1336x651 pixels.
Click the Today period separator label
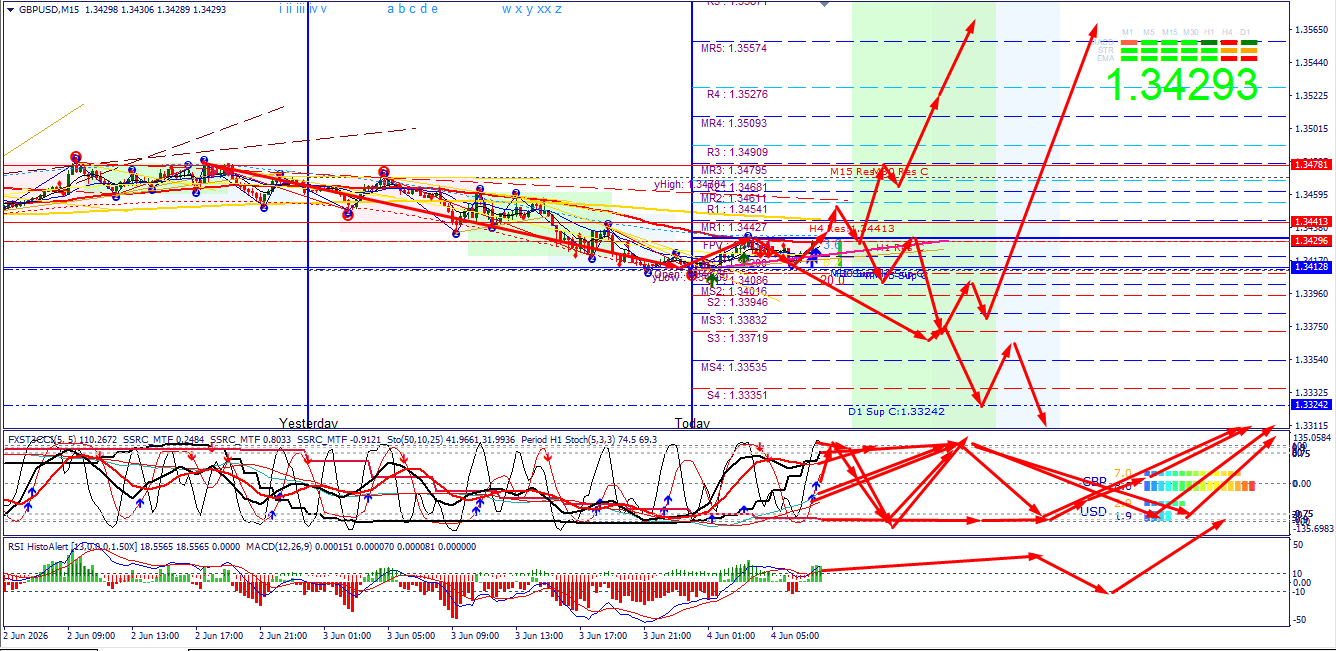point(692,423)
